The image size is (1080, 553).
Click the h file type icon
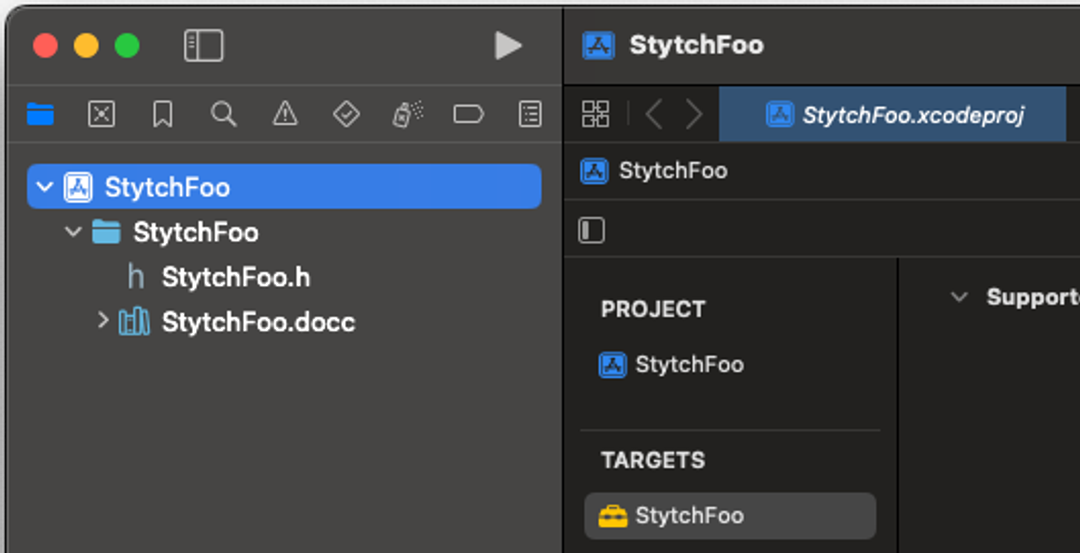(x=136, y=277)
